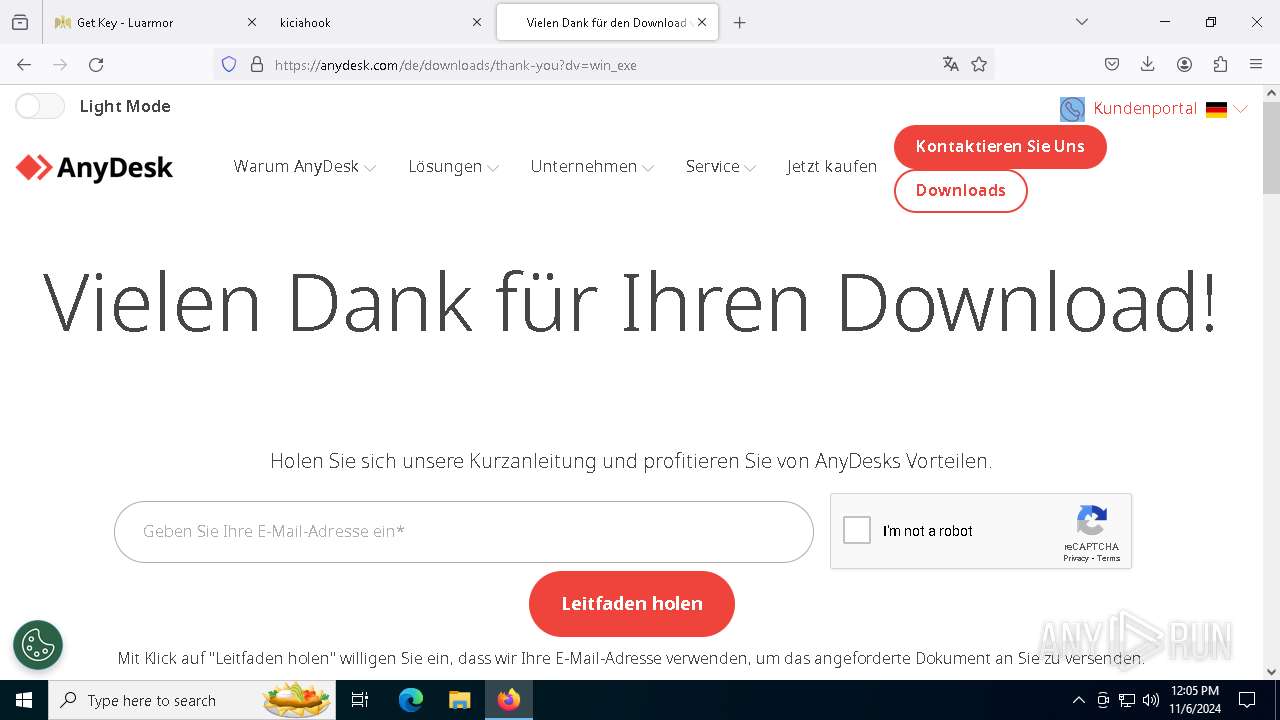This screenshot has width=1280, height=720.
Task: Open tracking protection shield icon
Action: tap(229, 64)
